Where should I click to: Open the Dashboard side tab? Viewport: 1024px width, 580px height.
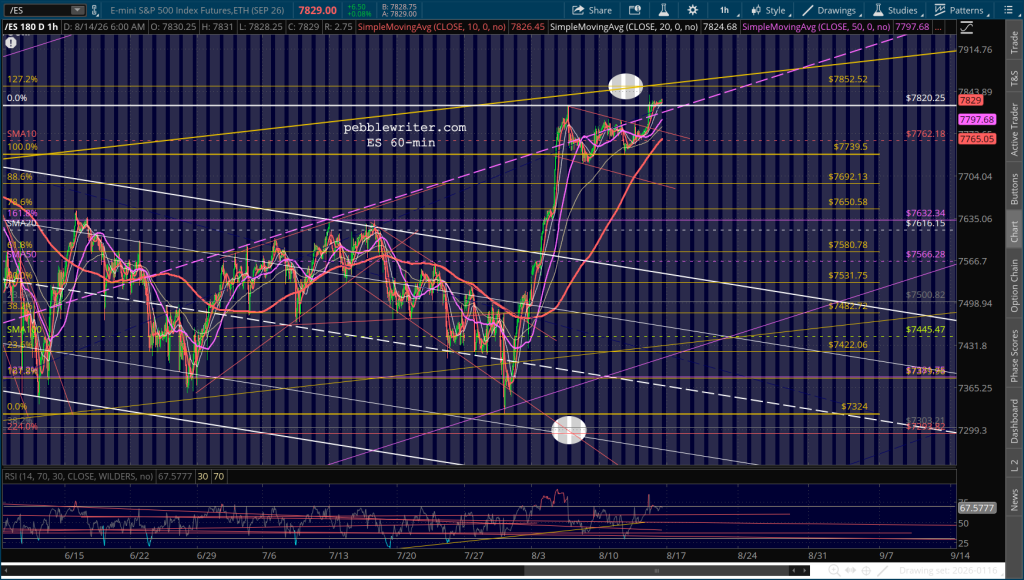coord(1014,421)
